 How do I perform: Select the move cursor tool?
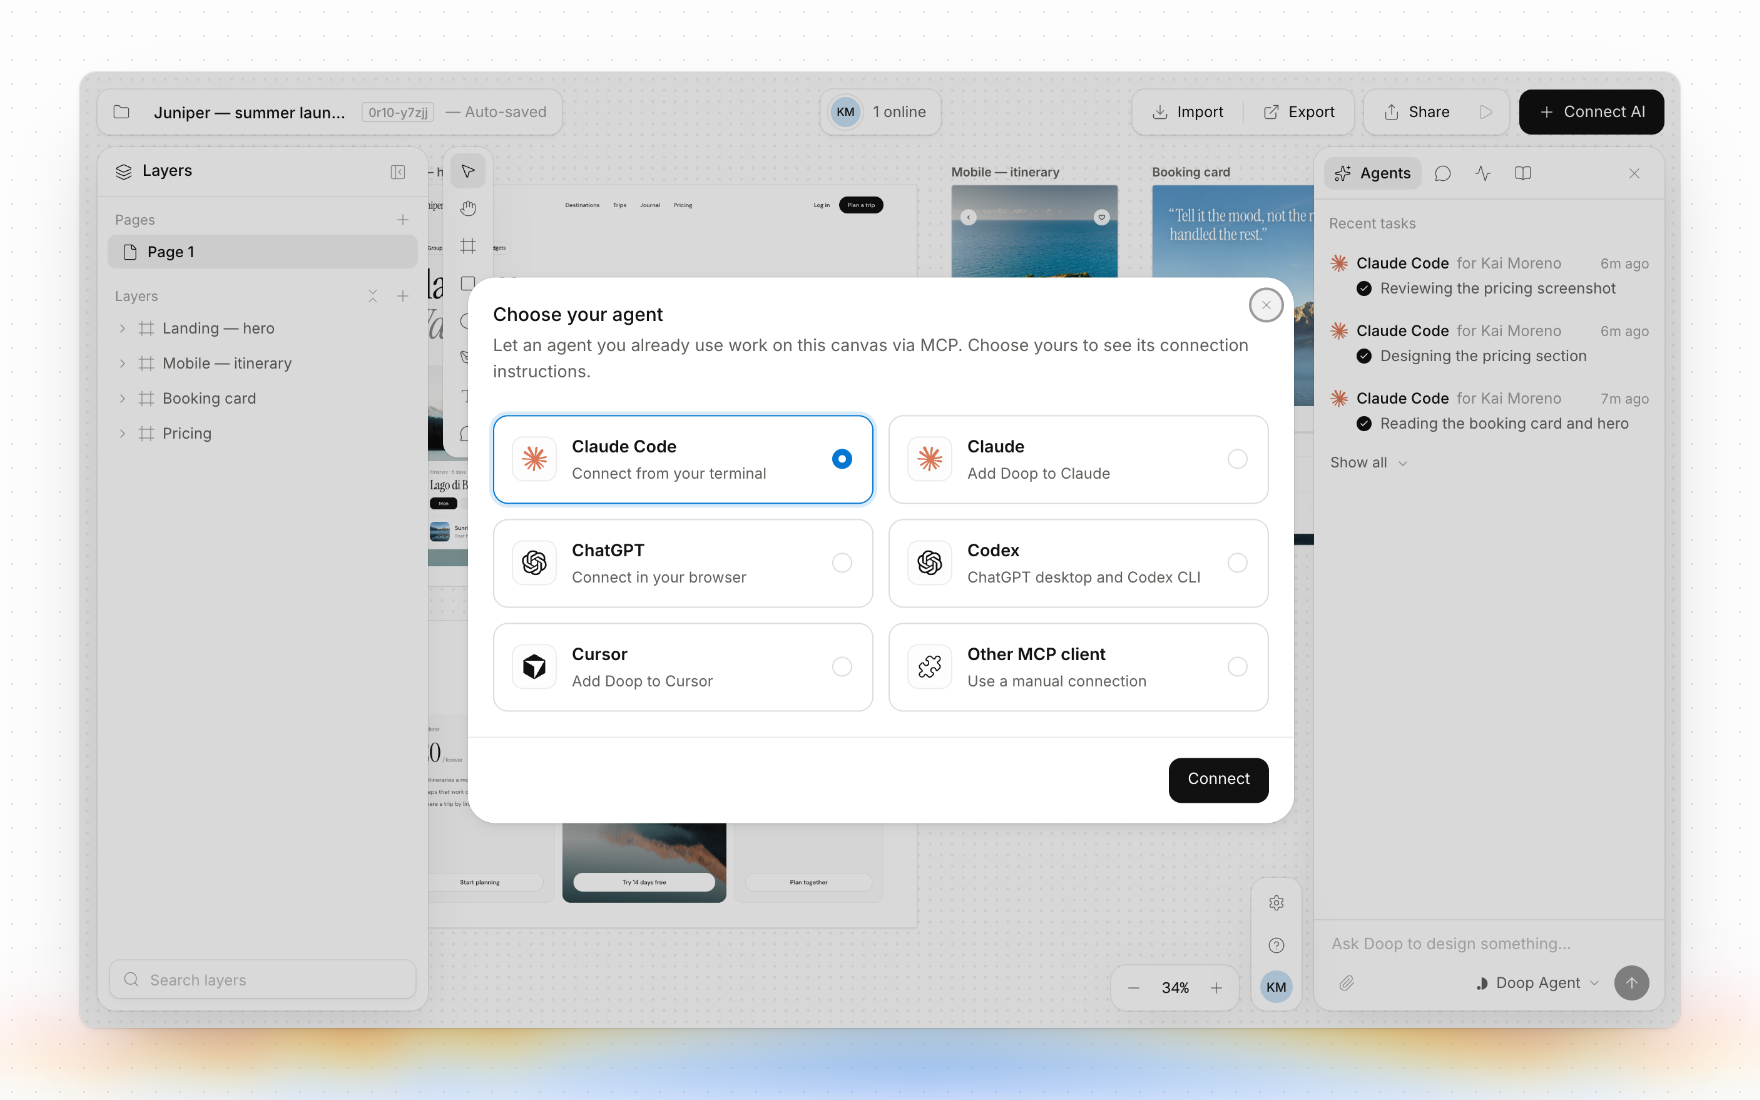tap(467, 171)
